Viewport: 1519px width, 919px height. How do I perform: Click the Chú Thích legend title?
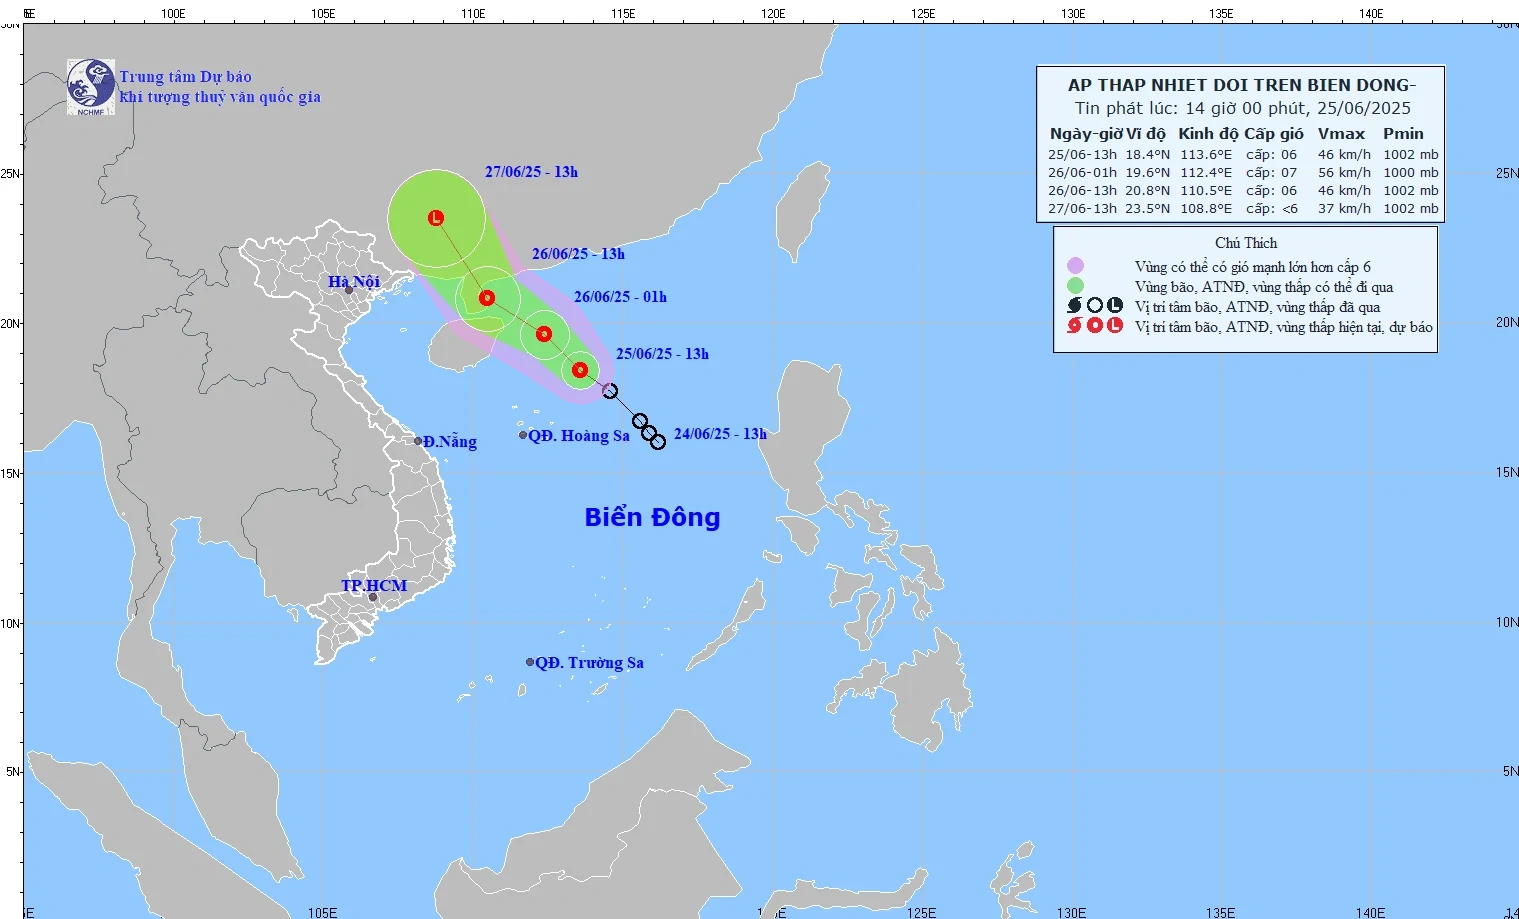pyautogui.click(x=1245, y=243)
